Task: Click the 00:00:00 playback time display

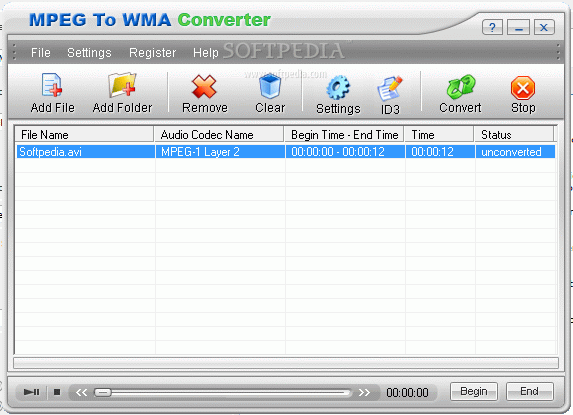Action: pyautogui.click(x=407, y=392)
